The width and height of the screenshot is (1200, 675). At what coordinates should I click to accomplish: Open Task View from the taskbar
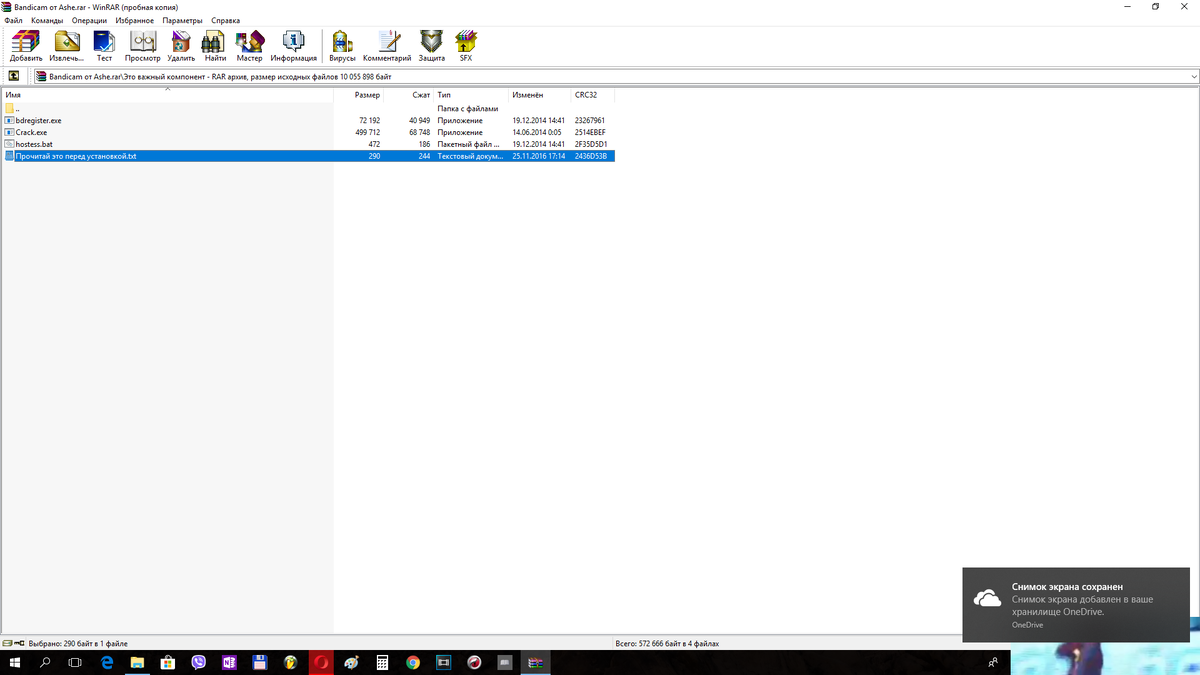(75, 662)
